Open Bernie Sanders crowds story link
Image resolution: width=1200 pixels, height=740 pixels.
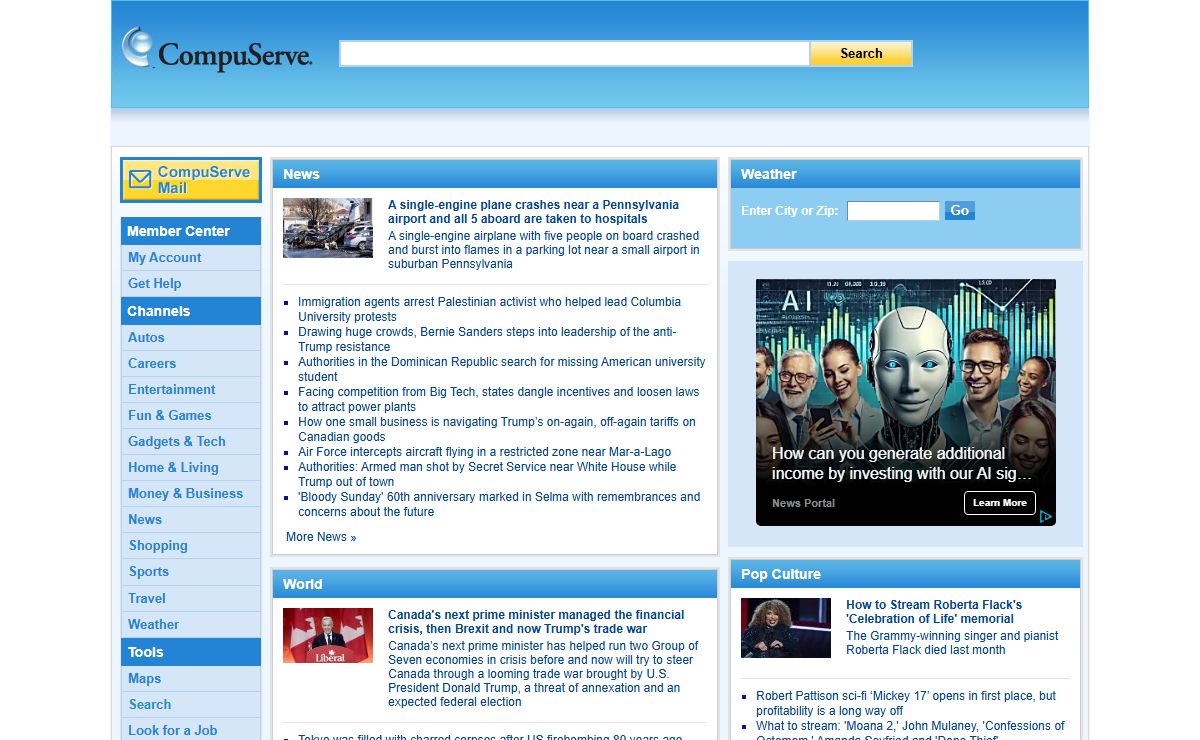click(x=487, y=339)
